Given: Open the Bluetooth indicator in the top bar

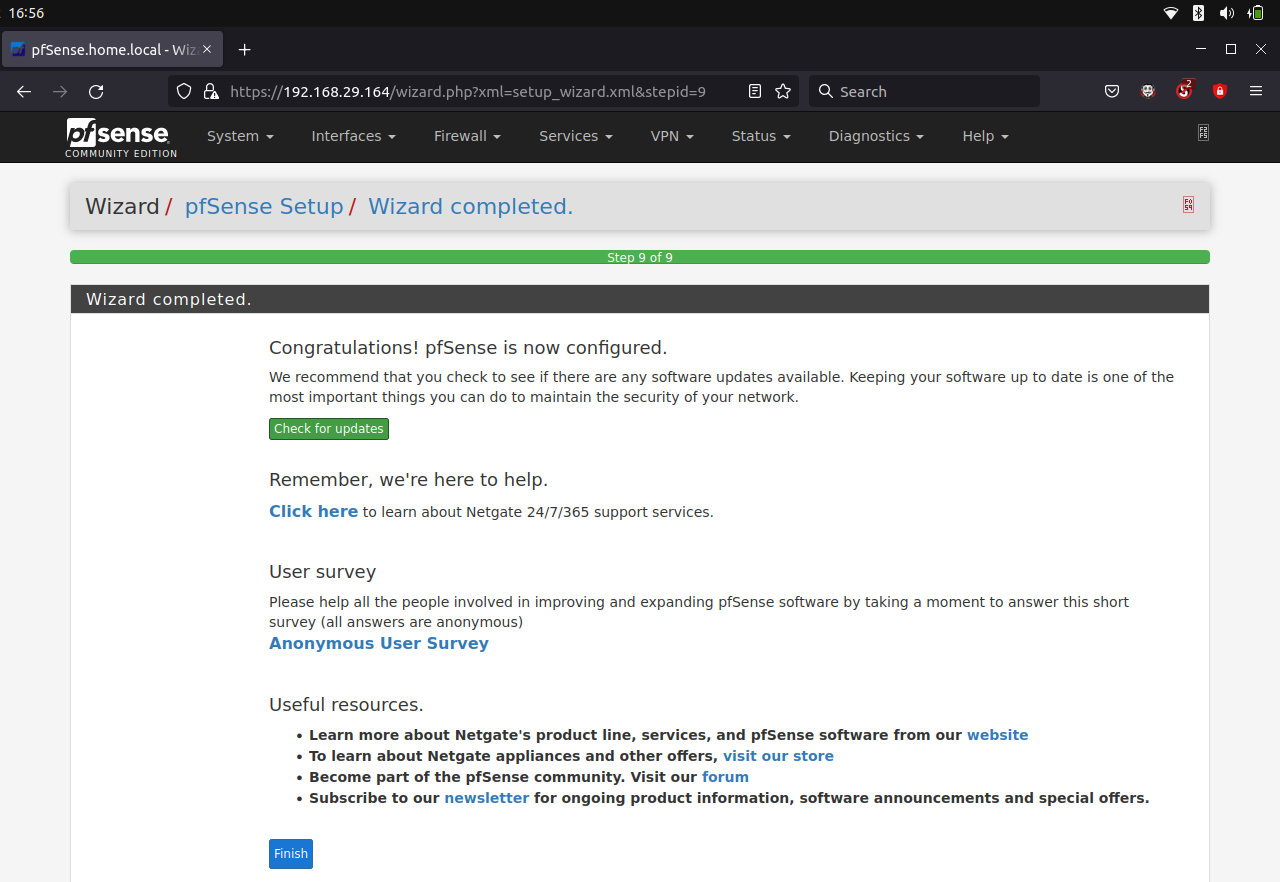Looking at the screenshot, I should [x=1198, y=13].
